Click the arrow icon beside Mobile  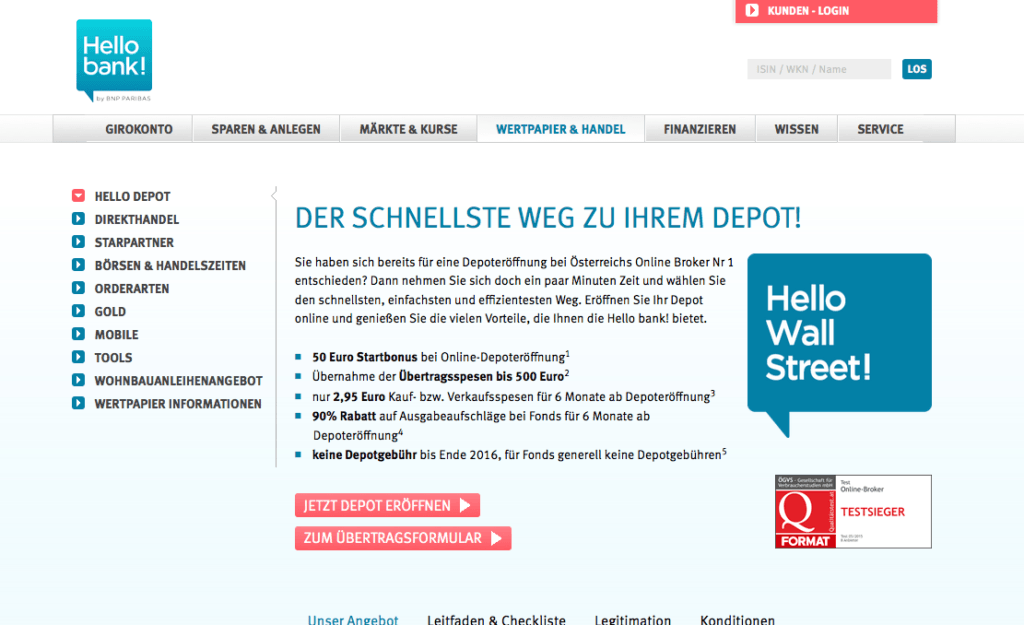(x=78, y=334)
